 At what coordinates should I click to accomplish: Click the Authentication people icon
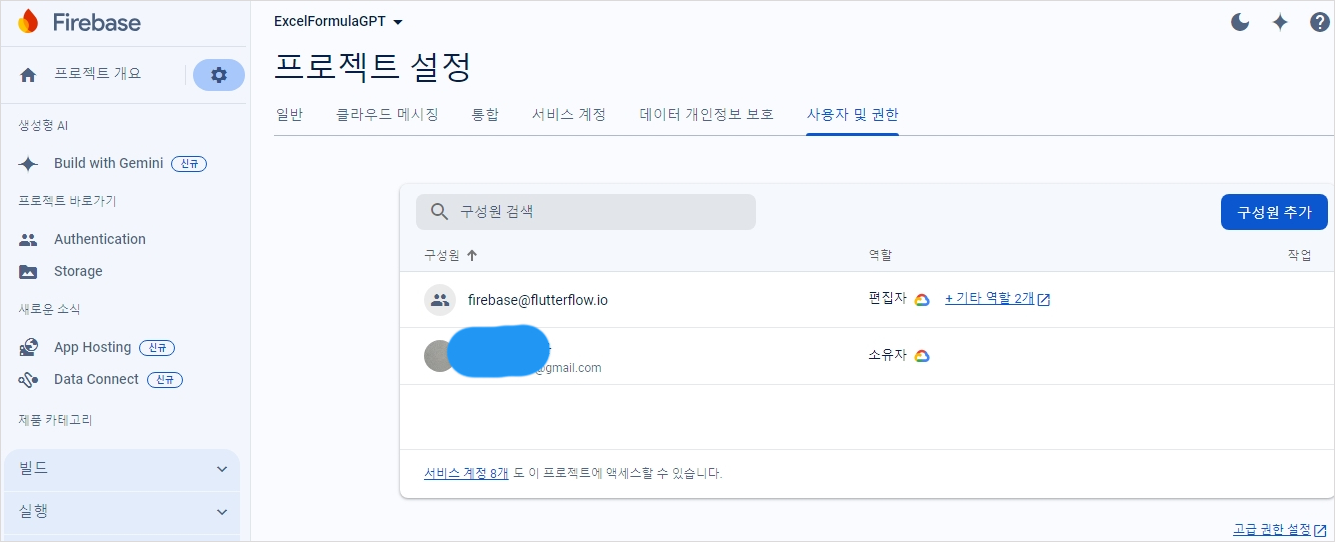[28, 240]
